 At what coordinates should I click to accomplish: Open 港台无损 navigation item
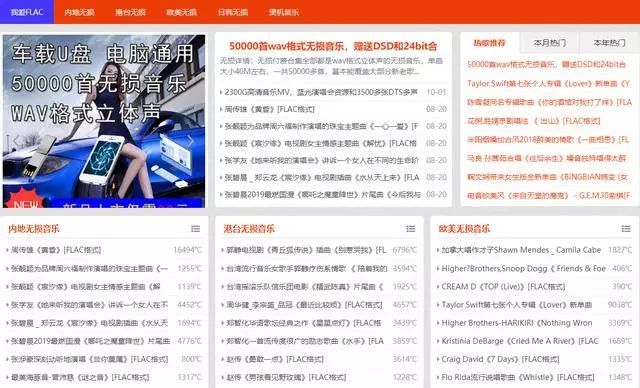pos(130,12)
